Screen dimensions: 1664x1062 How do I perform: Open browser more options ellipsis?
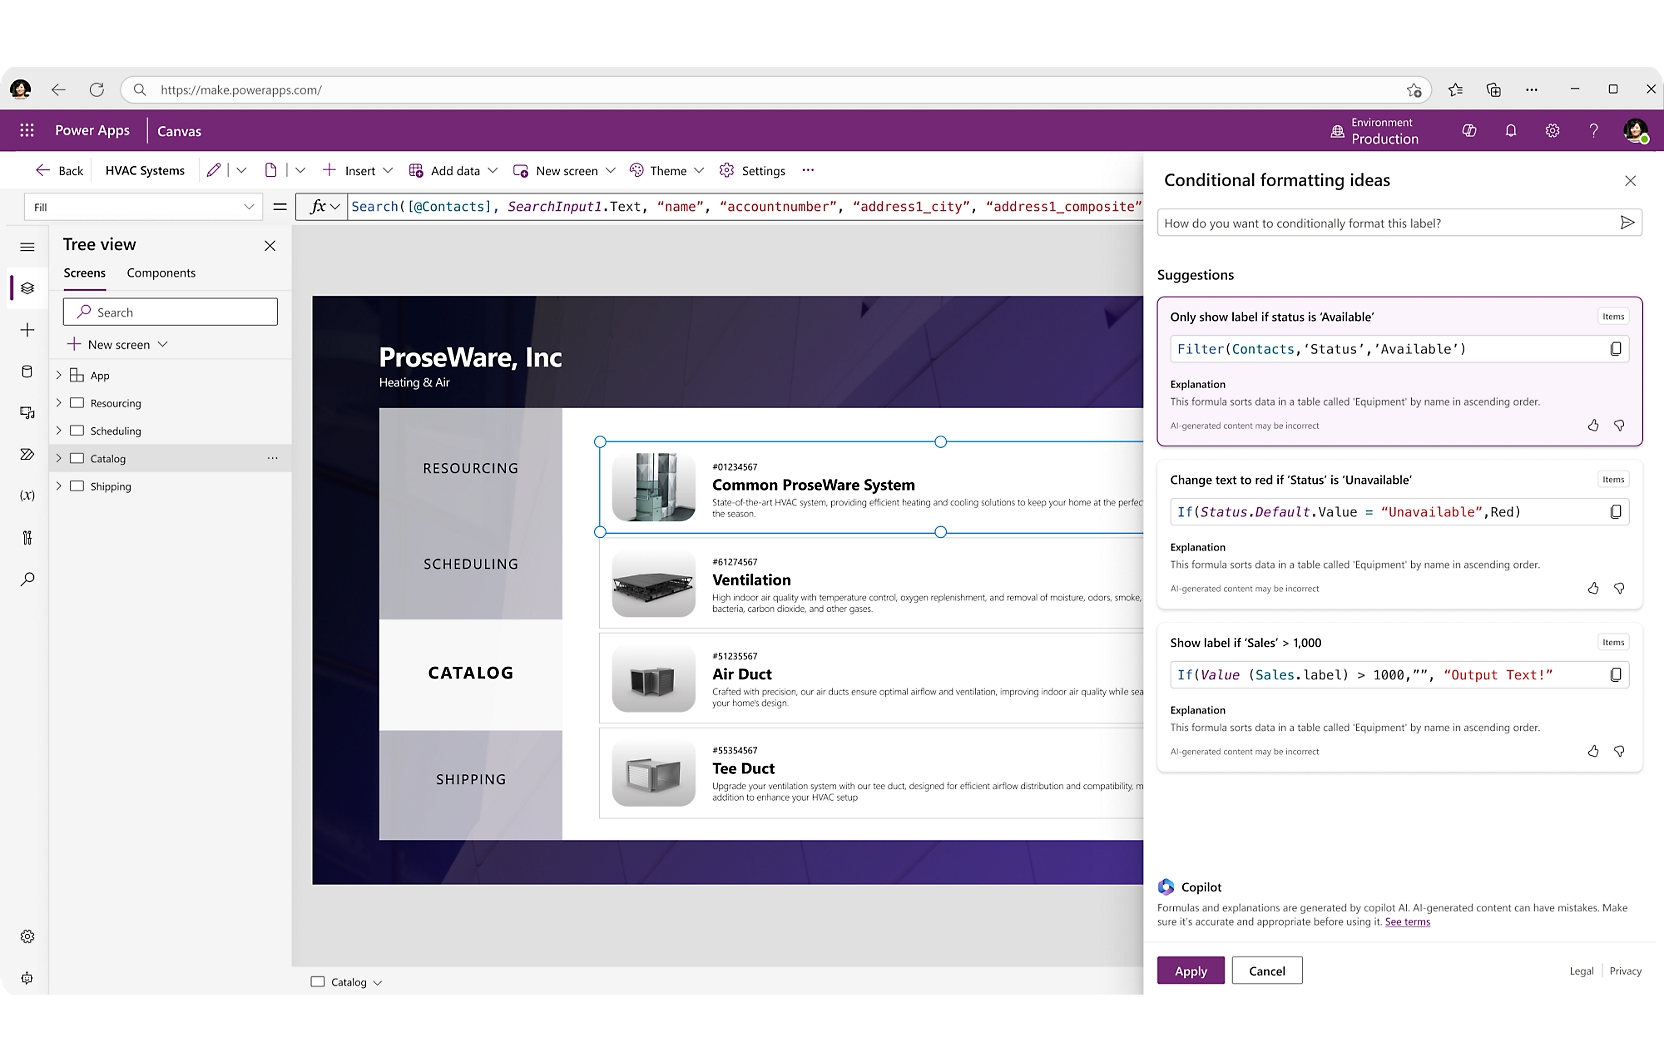1531,90
